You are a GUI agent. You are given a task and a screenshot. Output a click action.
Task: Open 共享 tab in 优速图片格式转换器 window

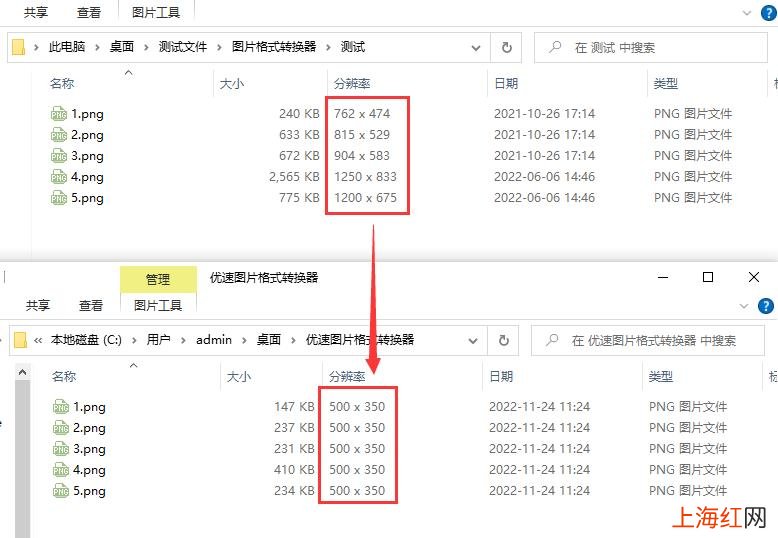[x=38, y=305]
